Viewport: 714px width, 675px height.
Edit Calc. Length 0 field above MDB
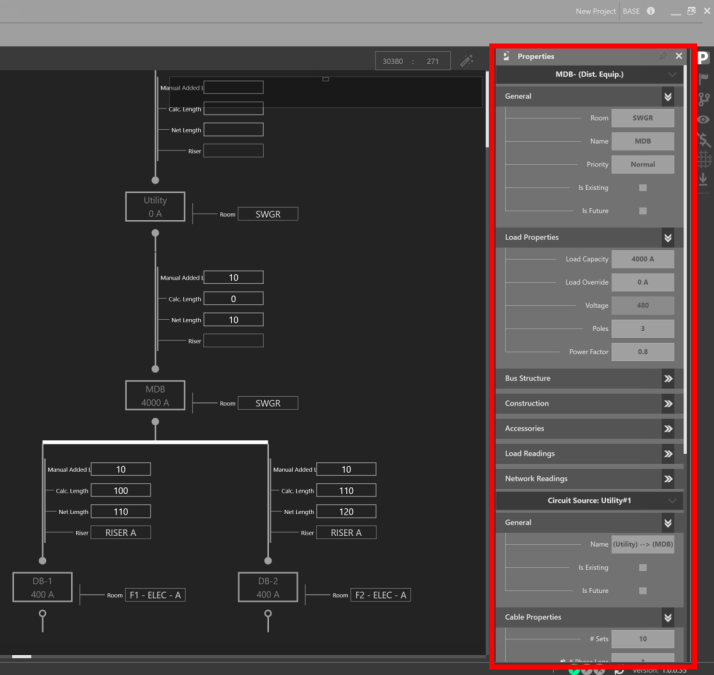tap(233, 299)
